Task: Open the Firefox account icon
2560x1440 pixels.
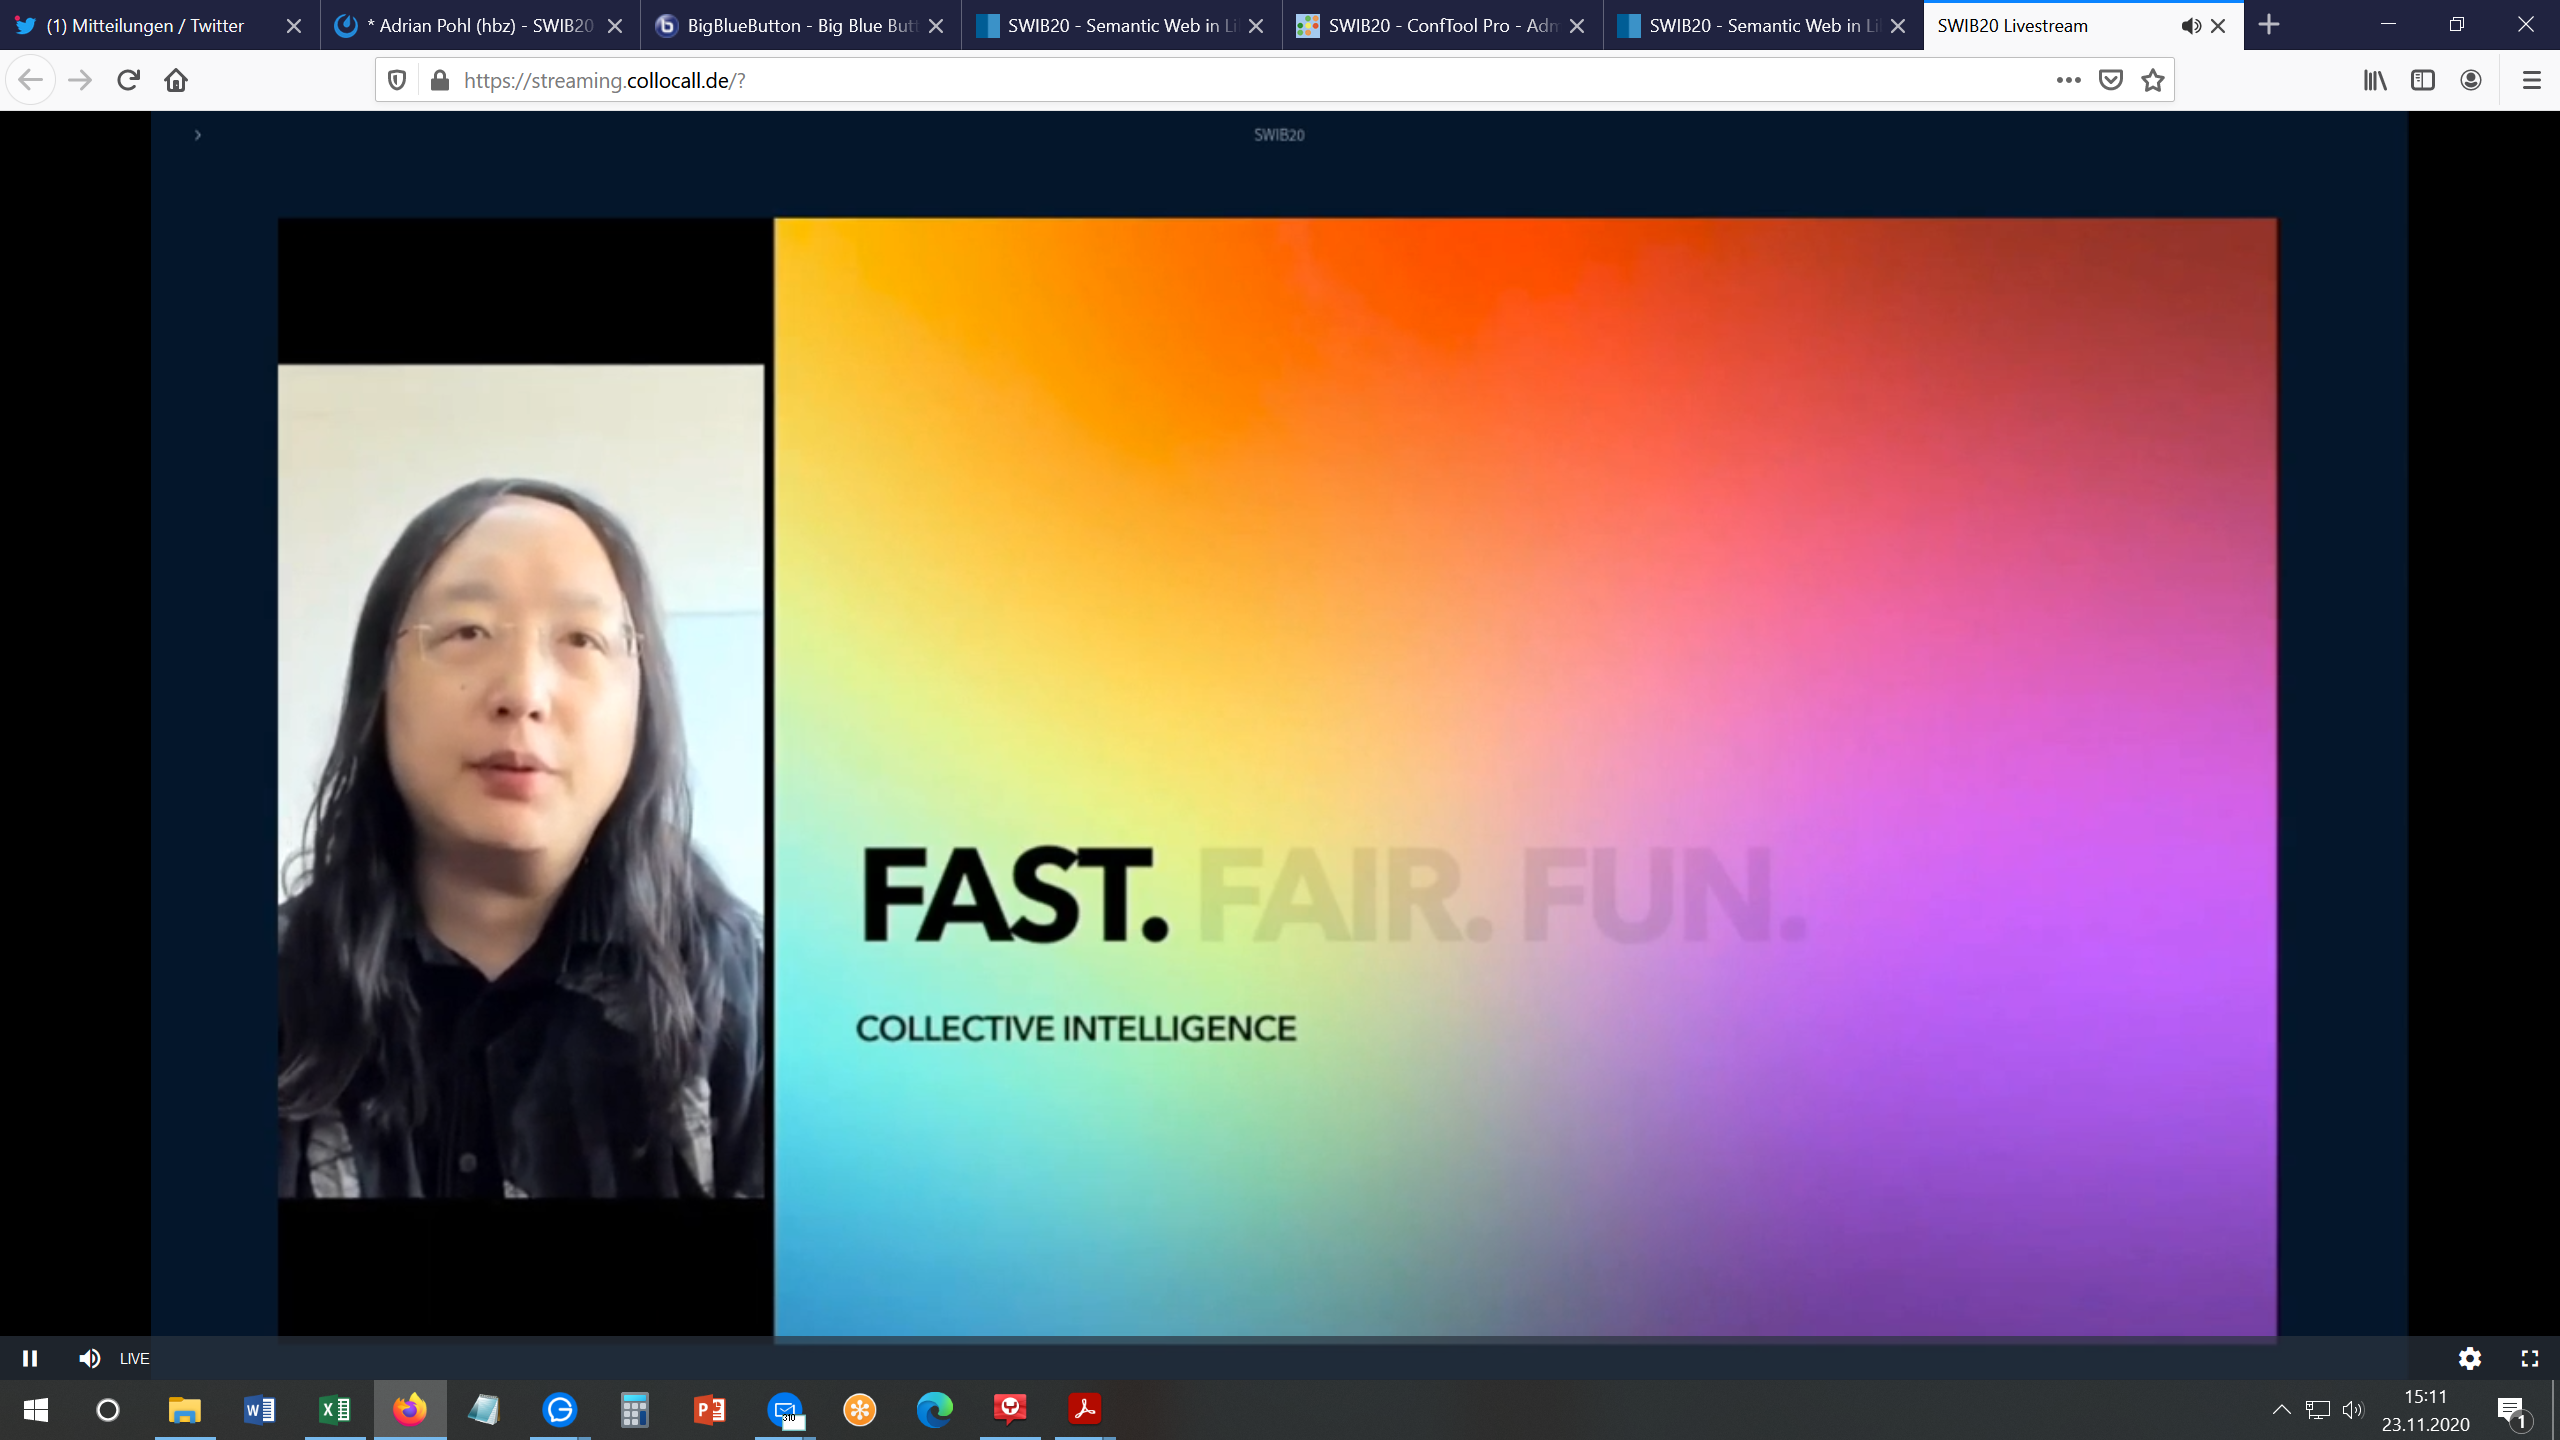Action: [x=2470, y=80]
